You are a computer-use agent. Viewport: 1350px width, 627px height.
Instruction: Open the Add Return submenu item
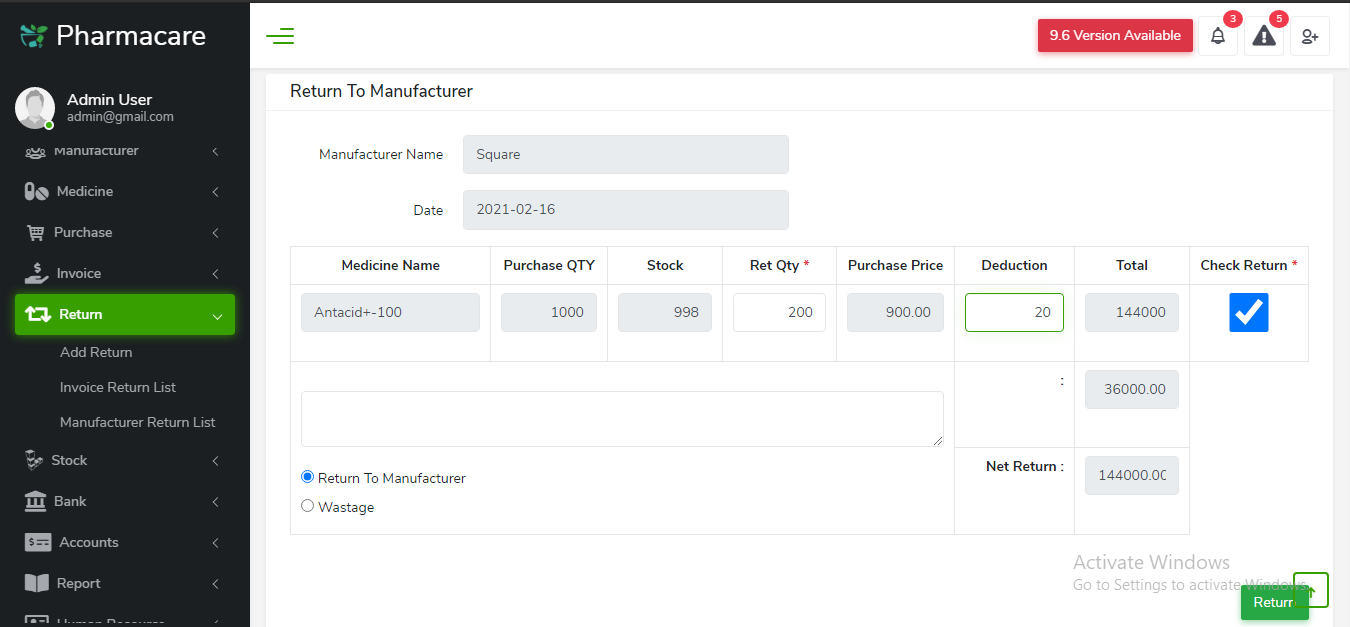point(96,352)
